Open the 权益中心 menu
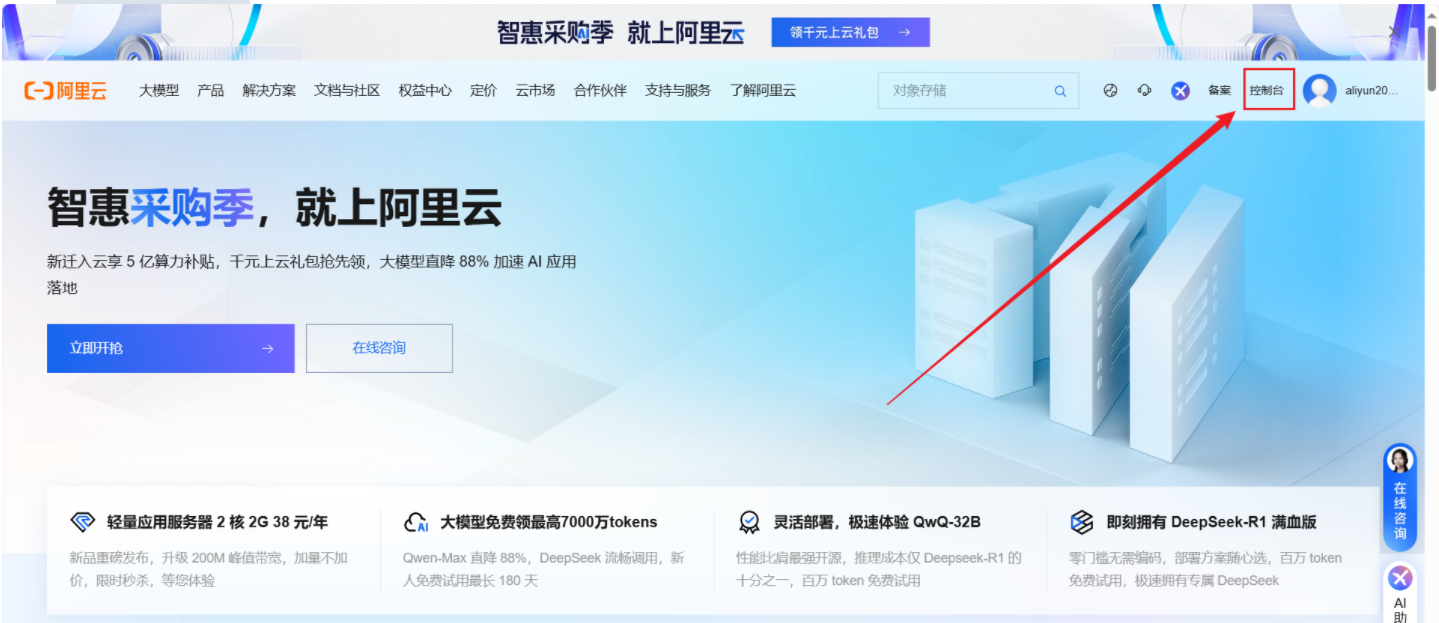Screen dimensions: 1439x623 [x=425, y=90]
